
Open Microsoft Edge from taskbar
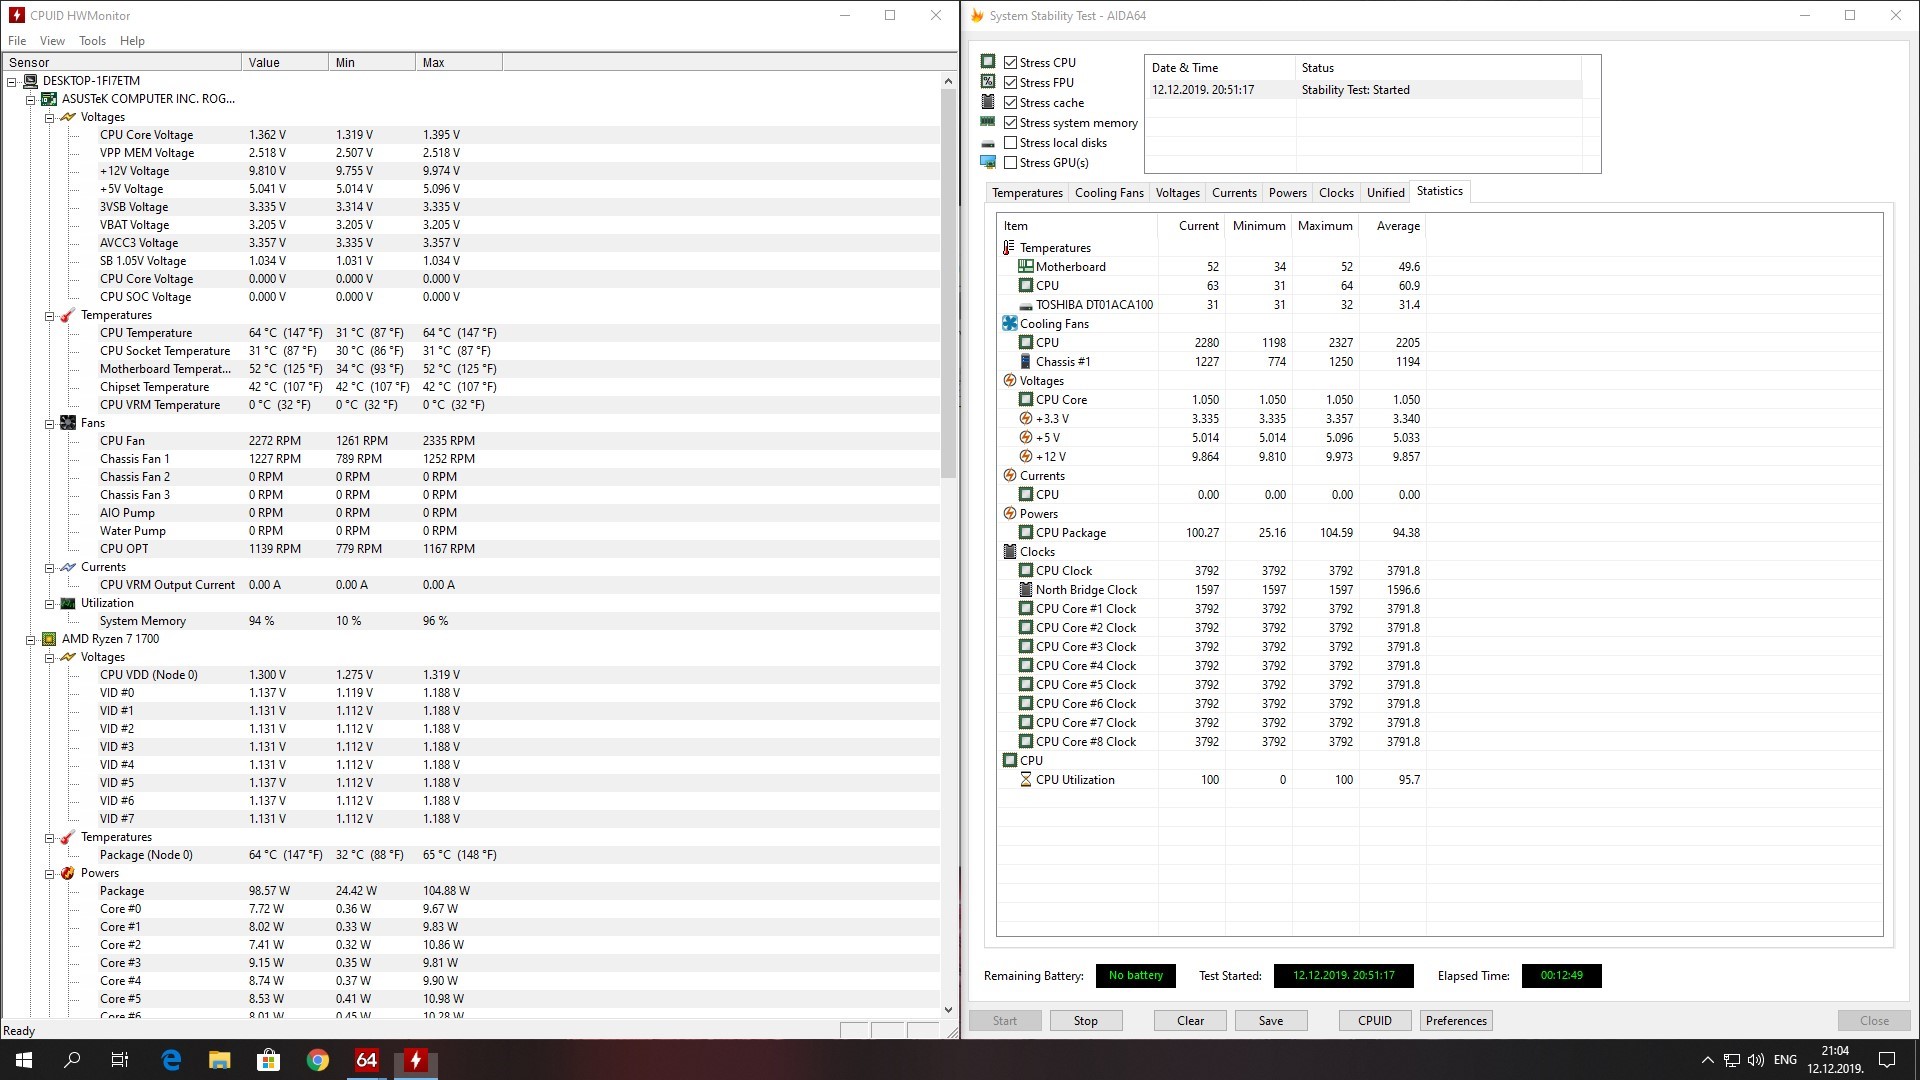[171, 1060]
